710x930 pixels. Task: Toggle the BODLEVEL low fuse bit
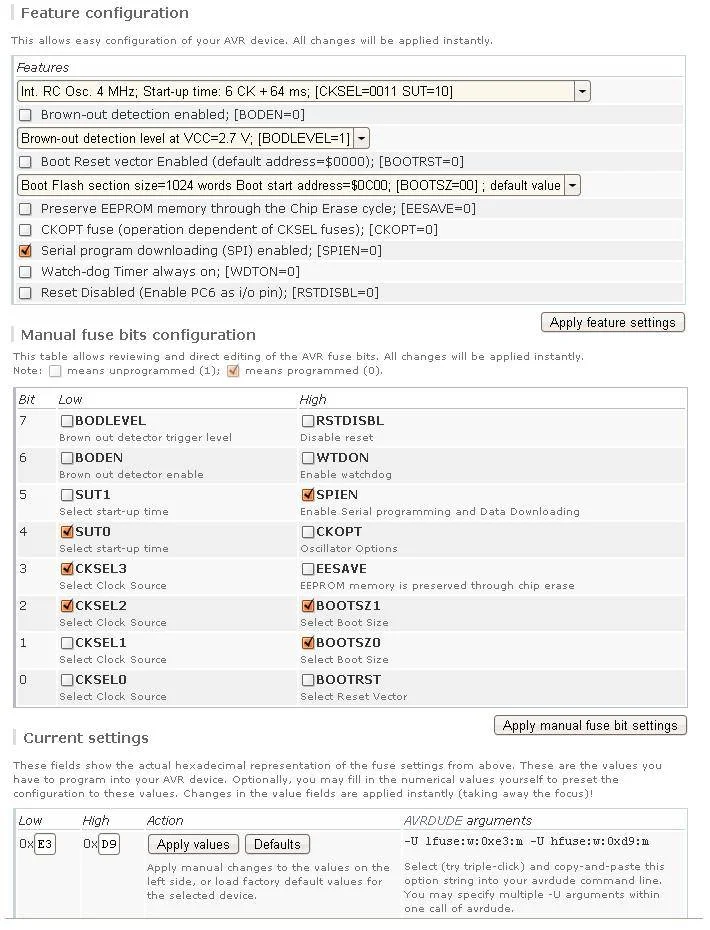pos(67,421)
